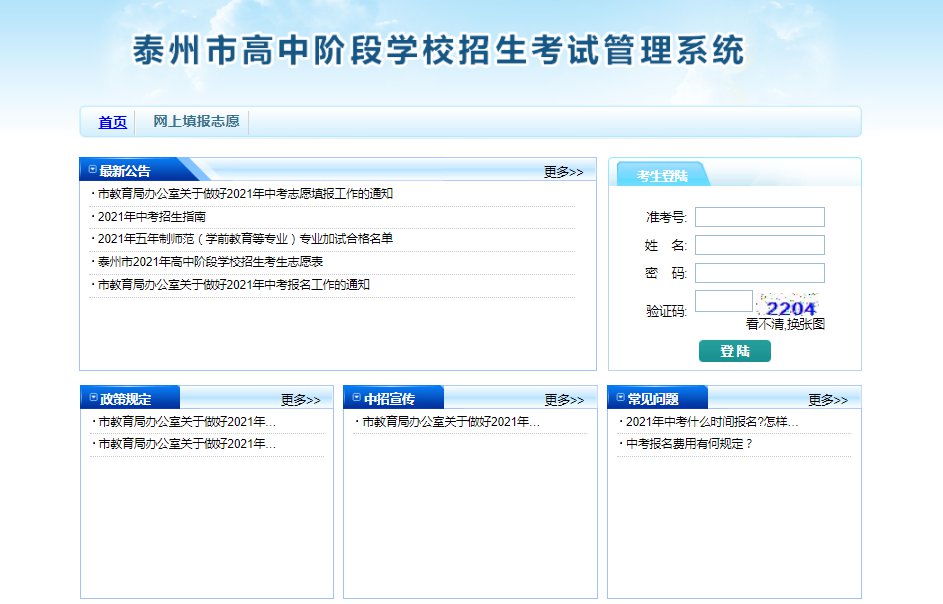Switch to 网上填报志愿 tab
The height and width of the screenshot is (604, 943).
(196, 122)
